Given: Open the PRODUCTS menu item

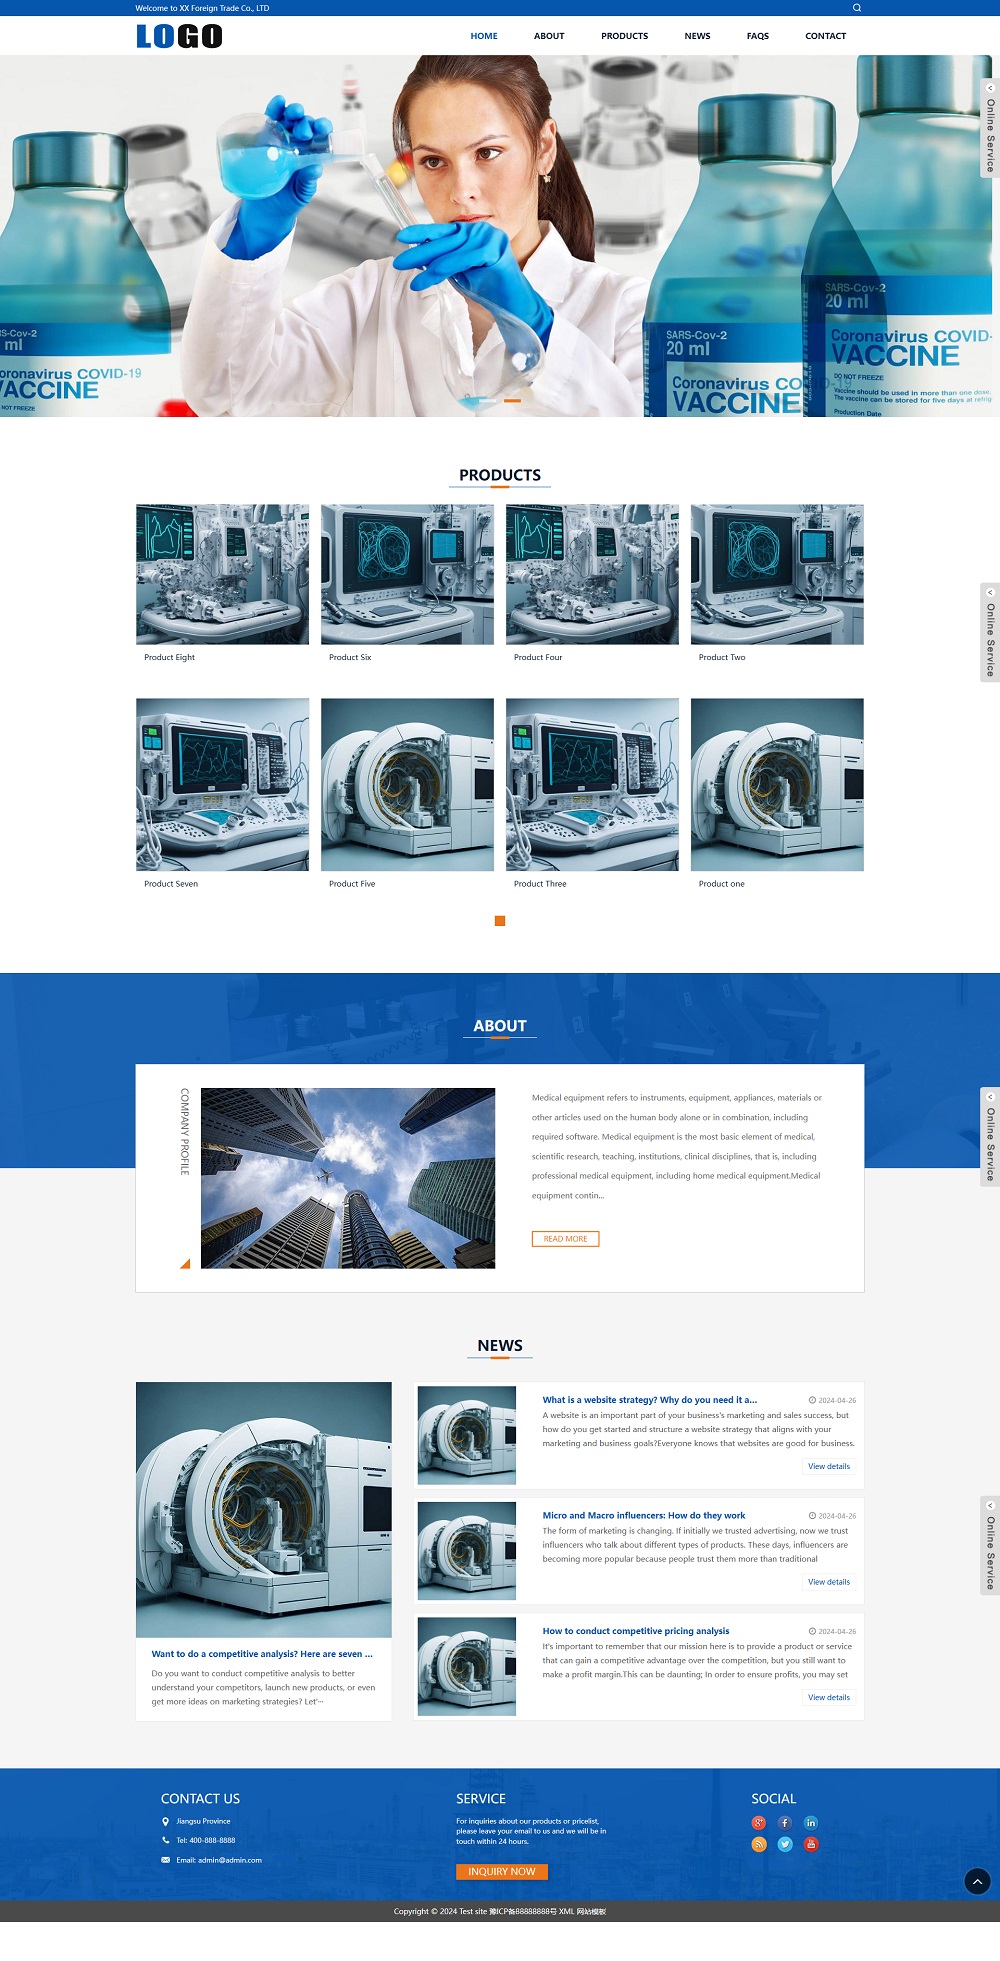Looking at the screenshot, I should pyautogui.click(x=624, y=36).
